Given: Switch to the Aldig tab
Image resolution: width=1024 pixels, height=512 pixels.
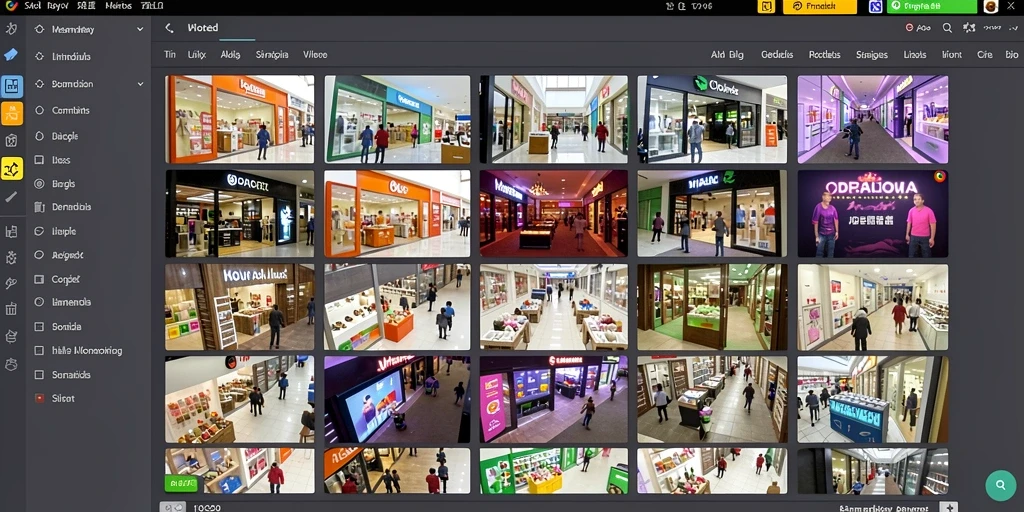Looking at the screenshot, I should 230,55.
